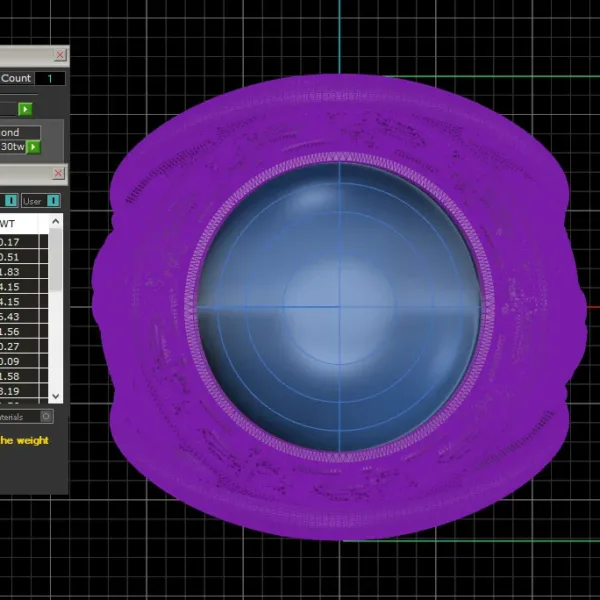Click the weight list scrollbar thumb
The width and height of the screenshot is (600, 600).
tap(56, 260)
